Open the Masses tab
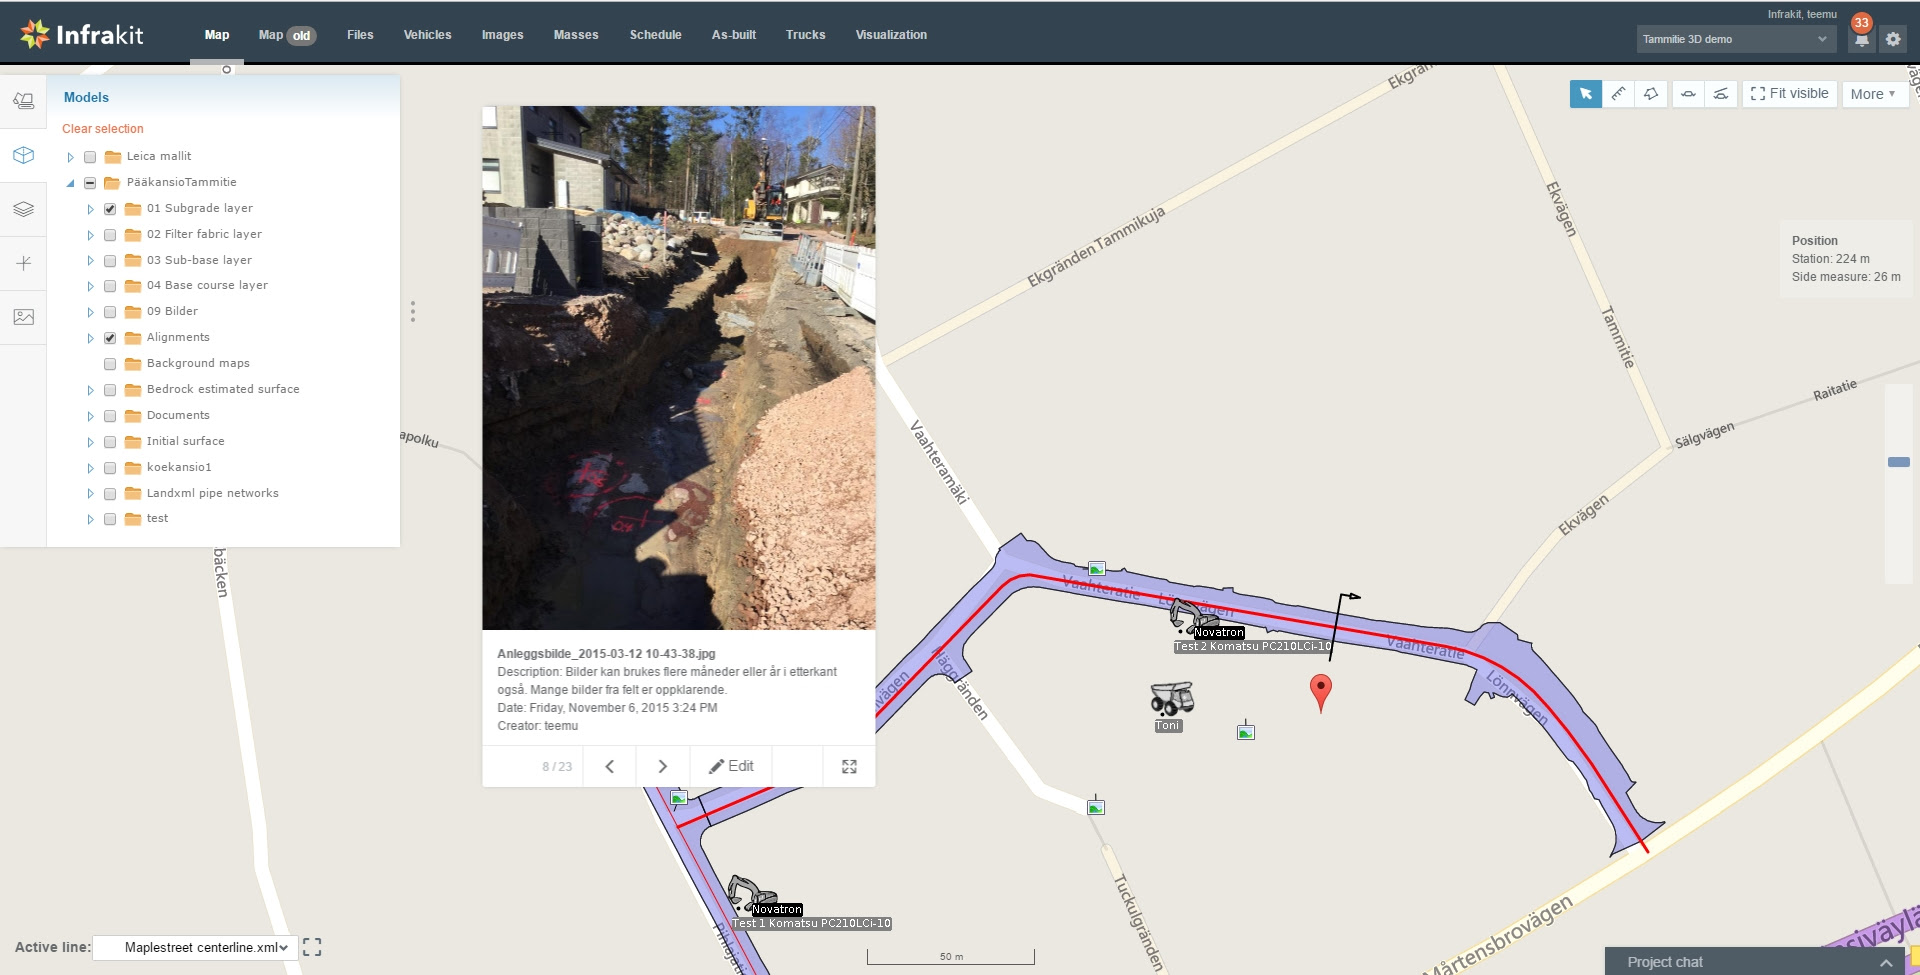The height and width of the screenshot is (975, 1920). tap(576, 35)
